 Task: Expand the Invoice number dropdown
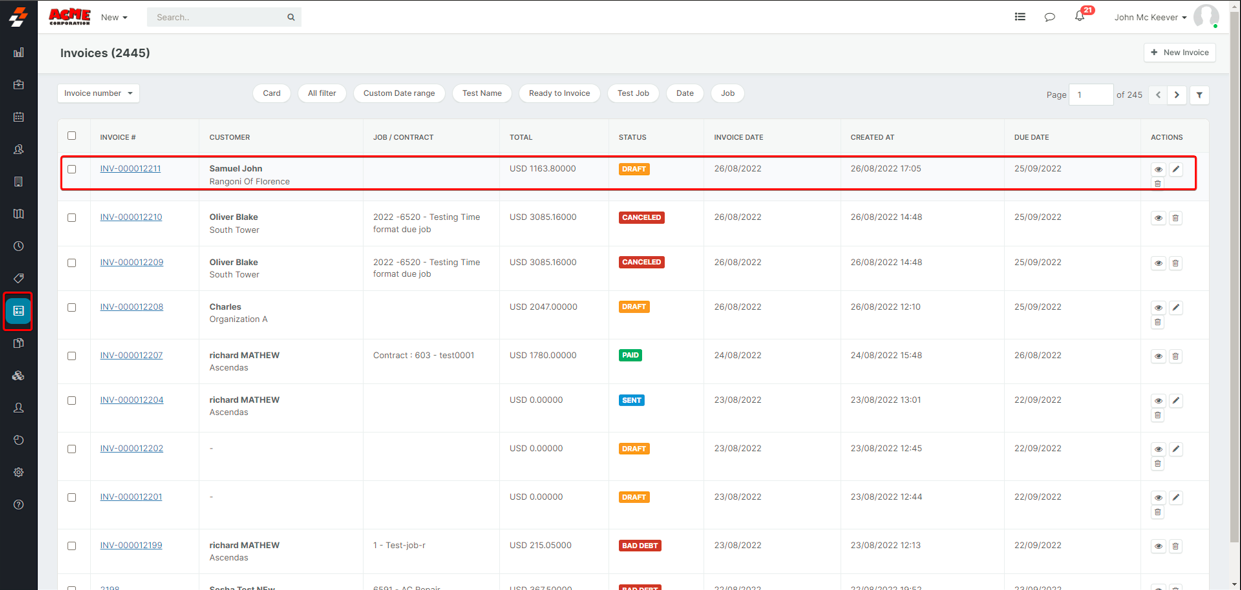98,93
